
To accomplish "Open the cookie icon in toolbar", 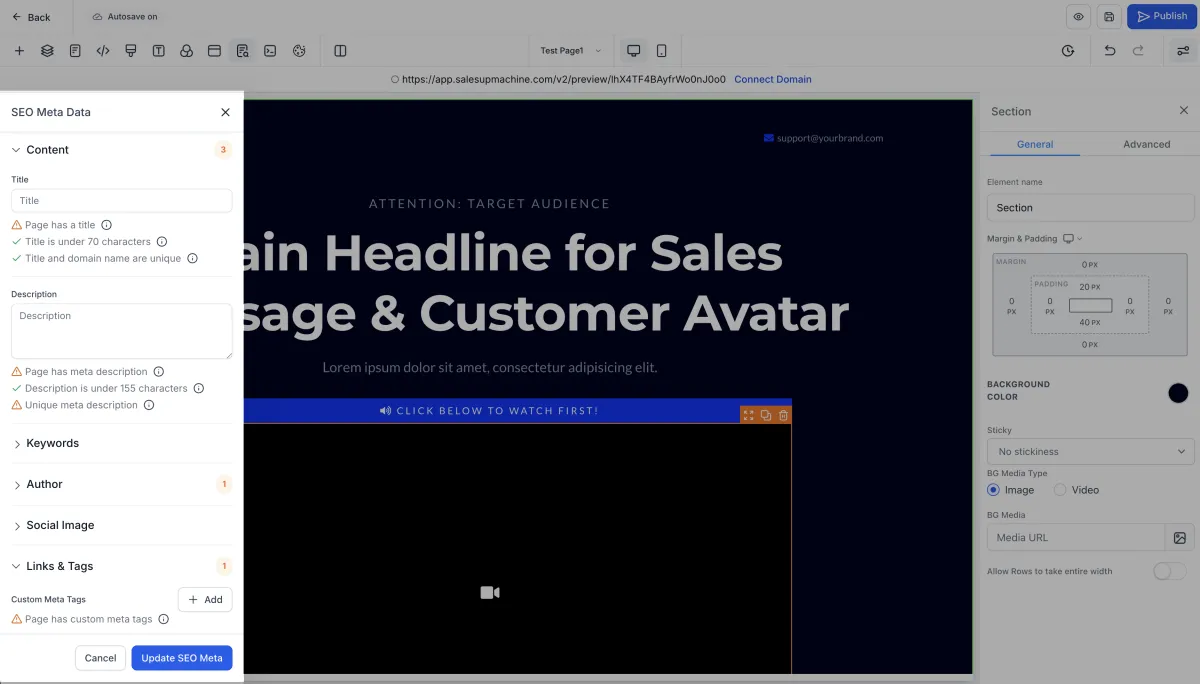I will [x=298, y=50].
